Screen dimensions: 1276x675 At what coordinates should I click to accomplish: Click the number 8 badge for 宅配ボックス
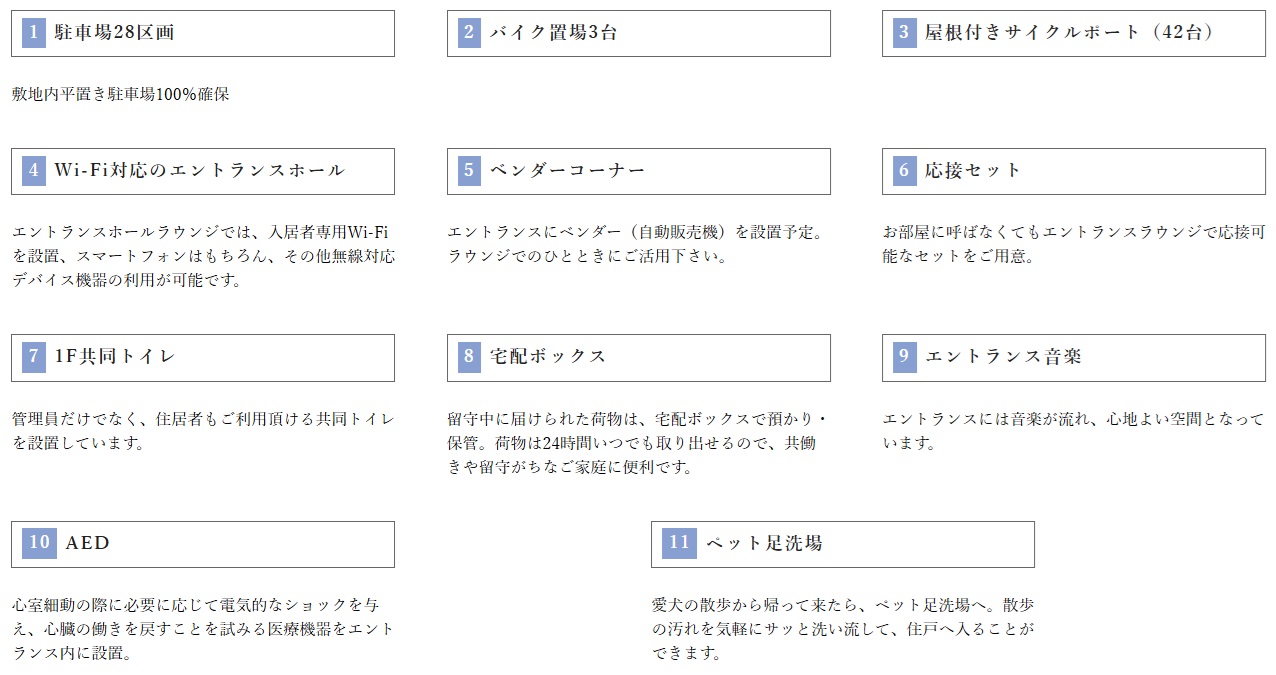tap(470, 357)
